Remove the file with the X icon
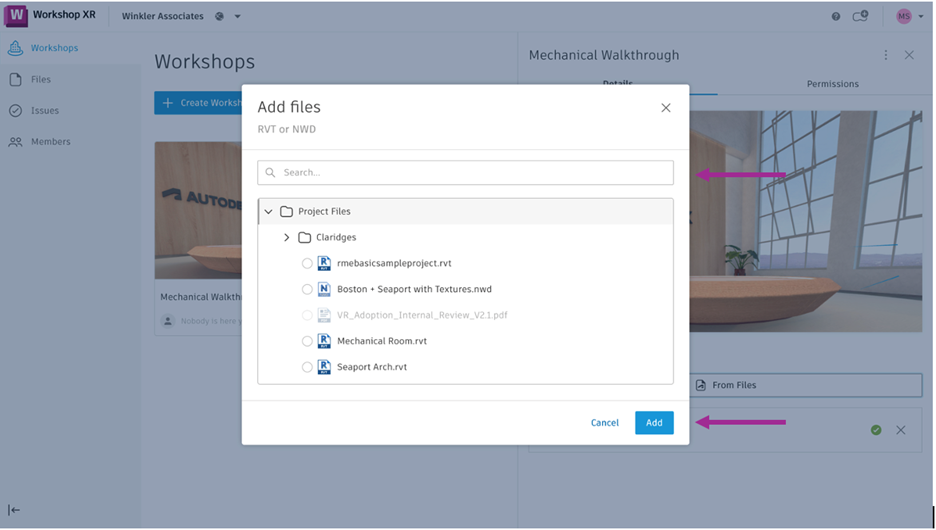The width and height of the screenshot is (936, 530). pos(901,430)
